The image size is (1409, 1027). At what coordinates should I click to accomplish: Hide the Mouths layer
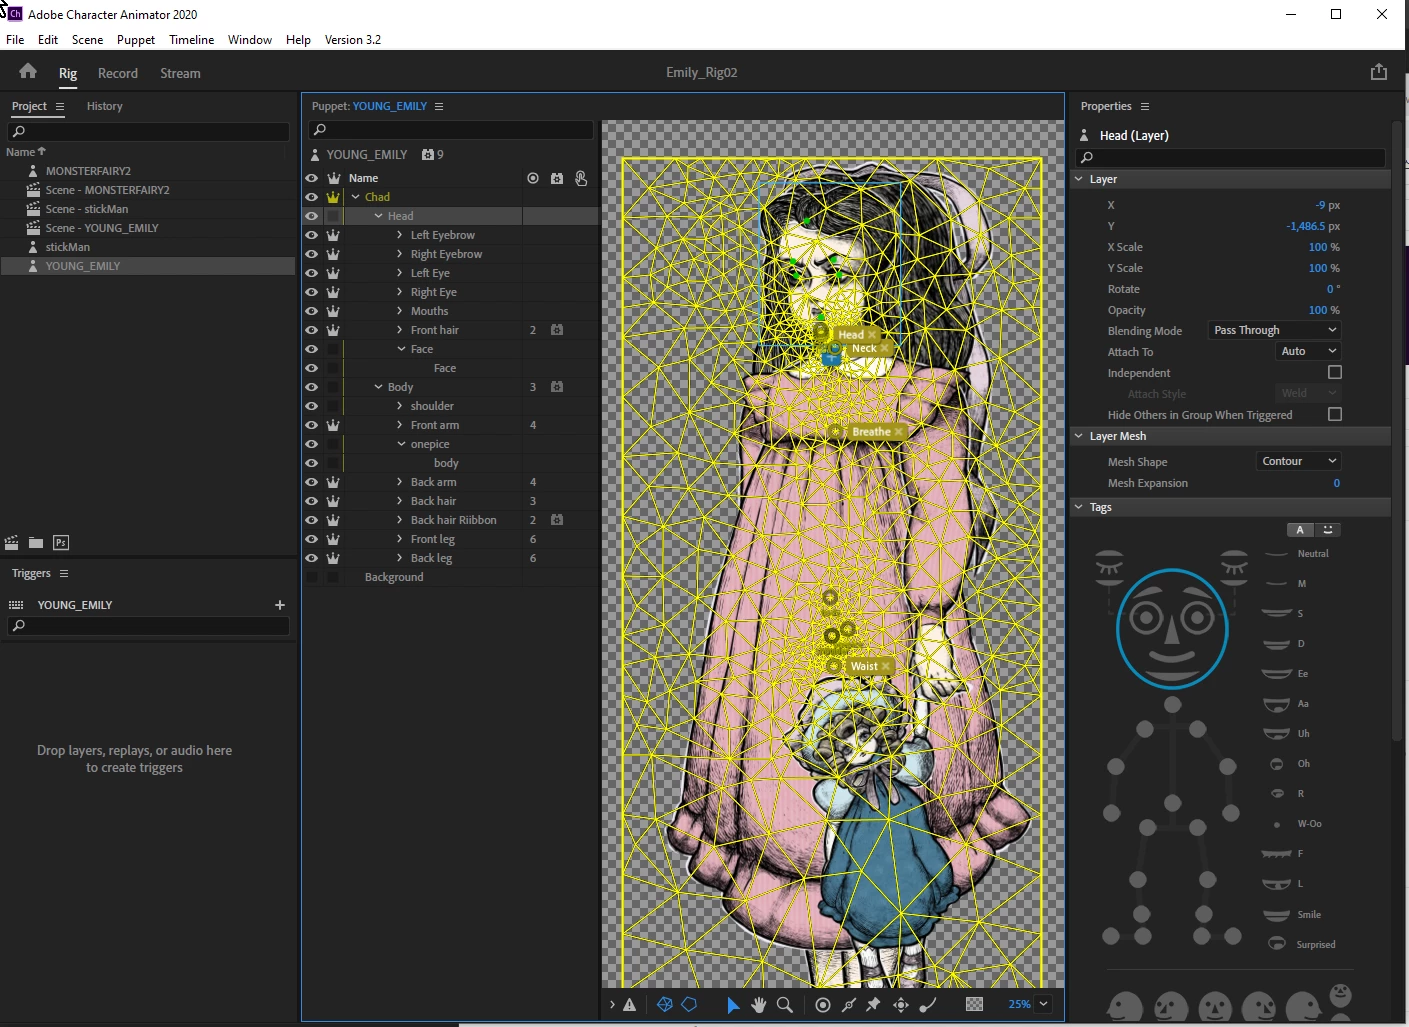(311, 311)
